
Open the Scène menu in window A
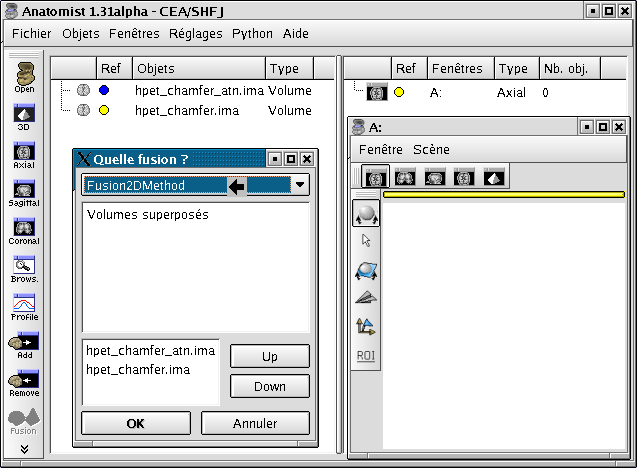pos(431,149)
